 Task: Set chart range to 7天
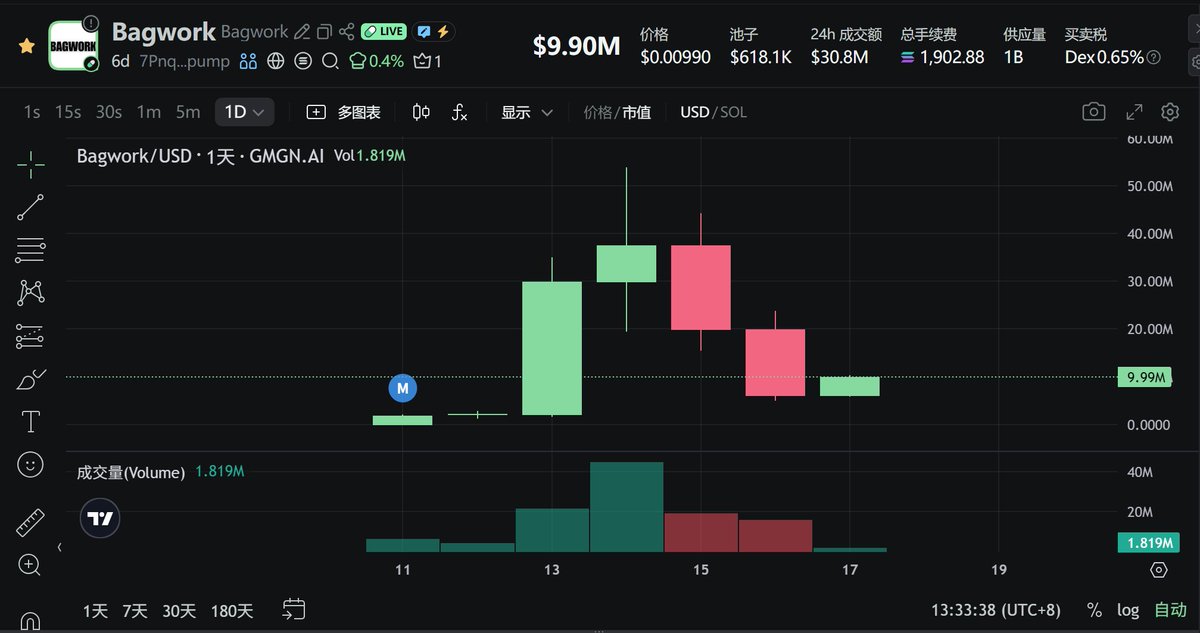click(134, 610)
